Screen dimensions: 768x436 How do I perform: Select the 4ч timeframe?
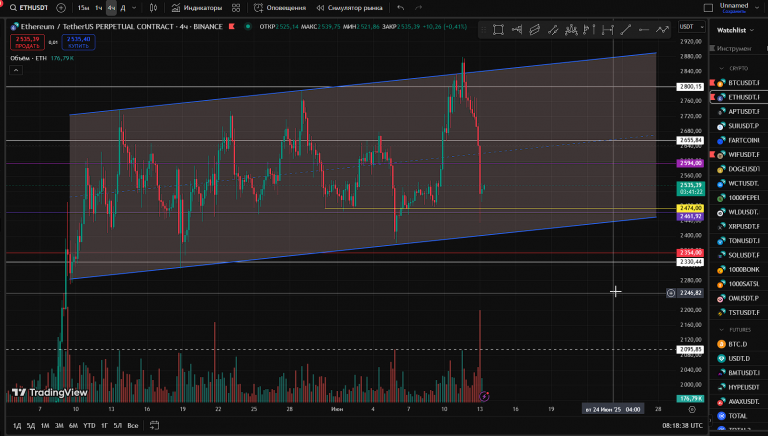click(x=111, y=8)
